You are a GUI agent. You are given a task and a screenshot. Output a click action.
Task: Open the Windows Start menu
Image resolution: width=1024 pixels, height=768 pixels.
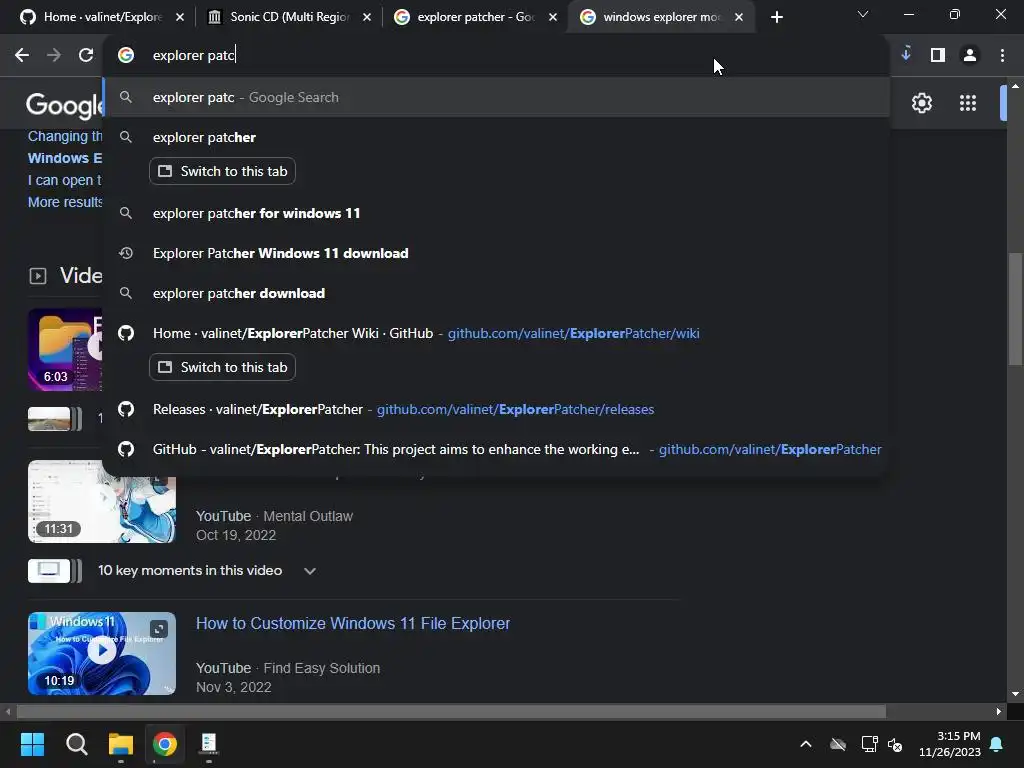[32, 744]
